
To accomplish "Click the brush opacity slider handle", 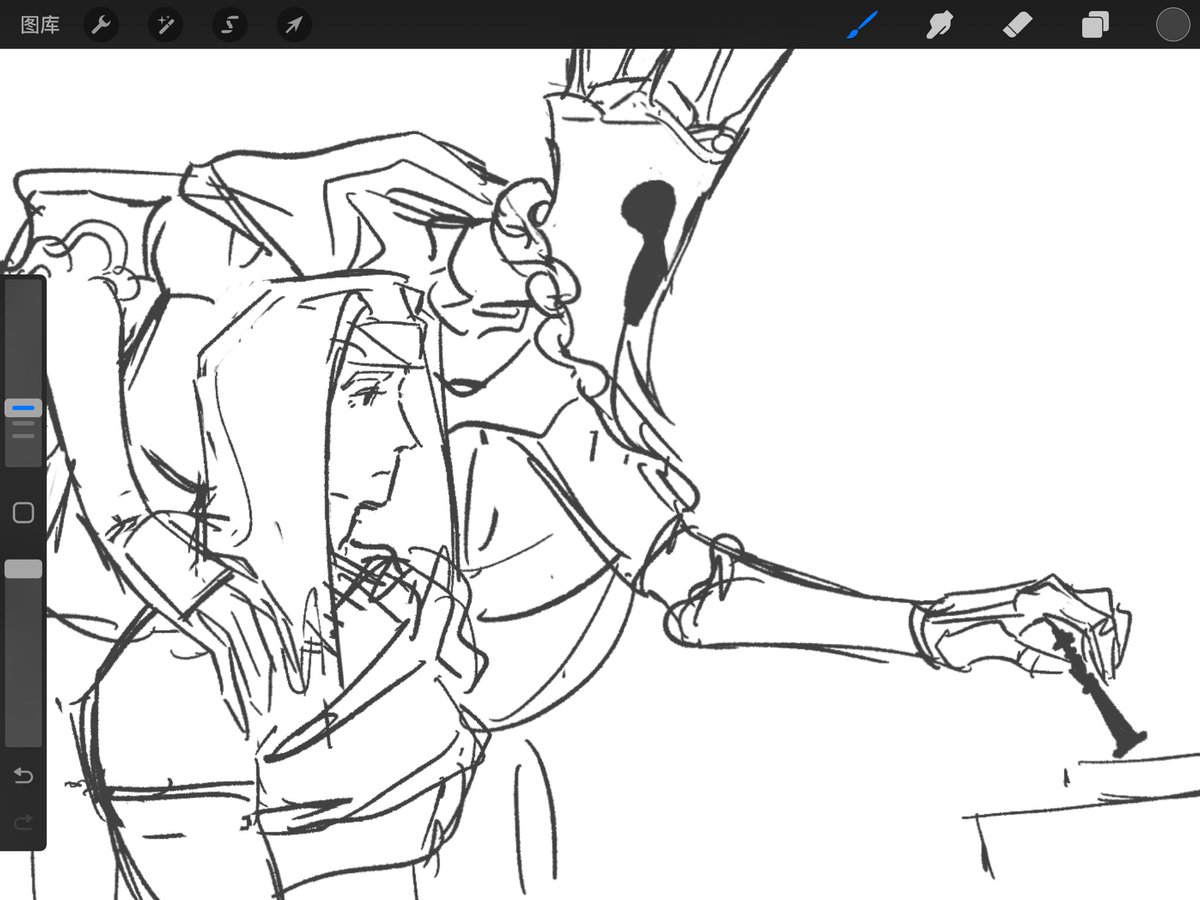I will (23, 569).
